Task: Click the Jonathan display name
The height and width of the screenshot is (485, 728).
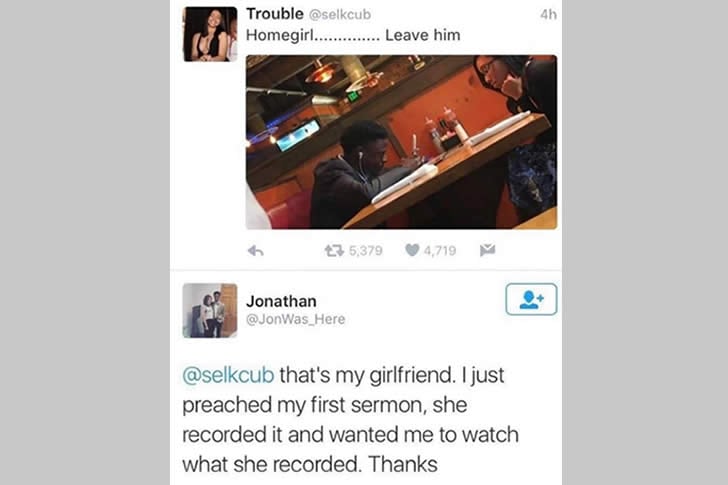Action: 281,301
